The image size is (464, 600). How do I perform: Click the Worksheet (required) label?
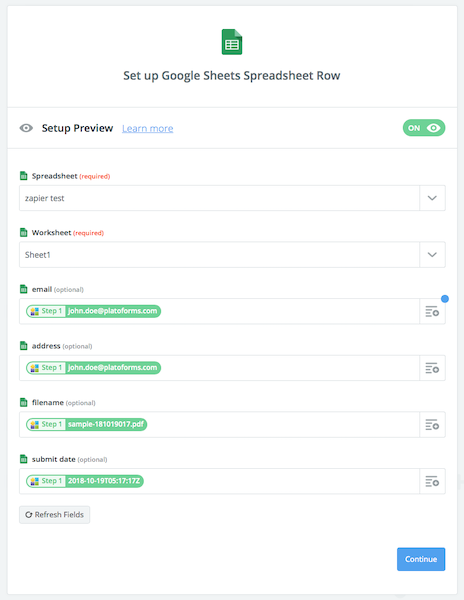click(68, 233)
